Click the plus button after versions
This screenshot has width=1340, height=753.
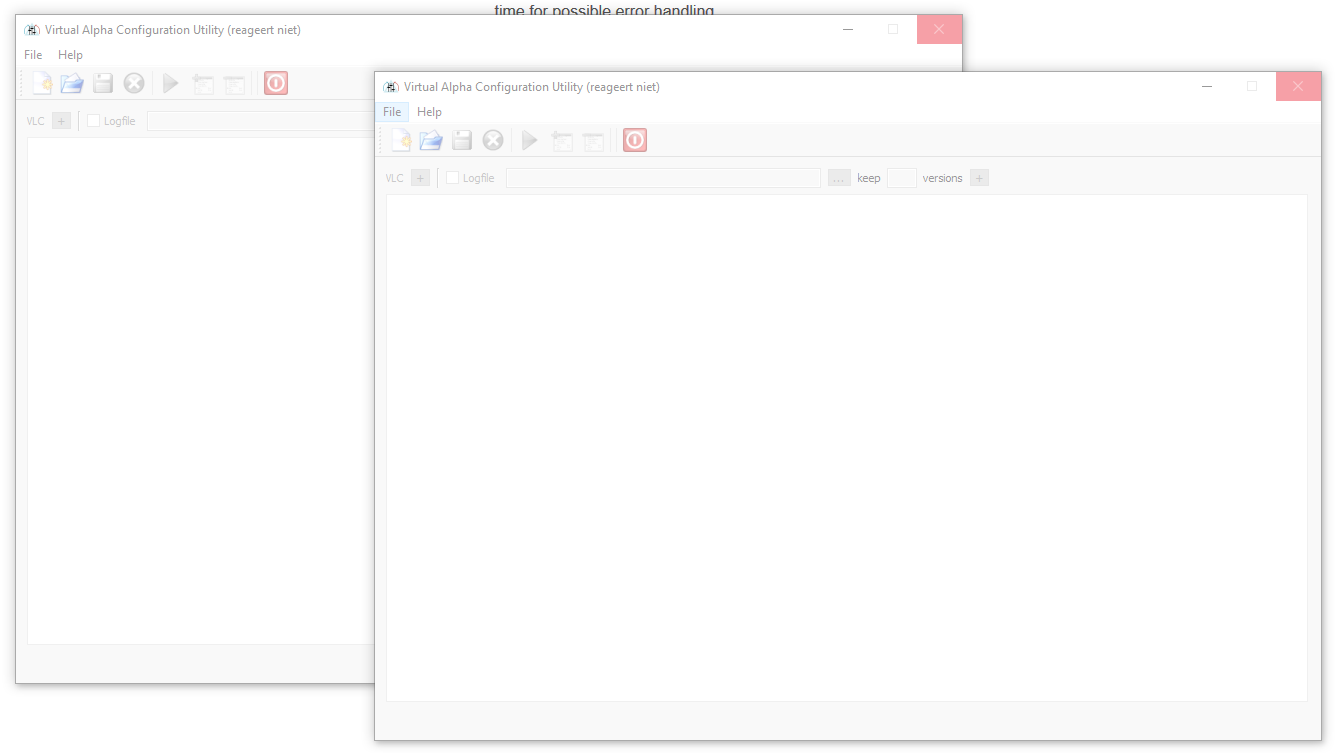coord(980,178)
